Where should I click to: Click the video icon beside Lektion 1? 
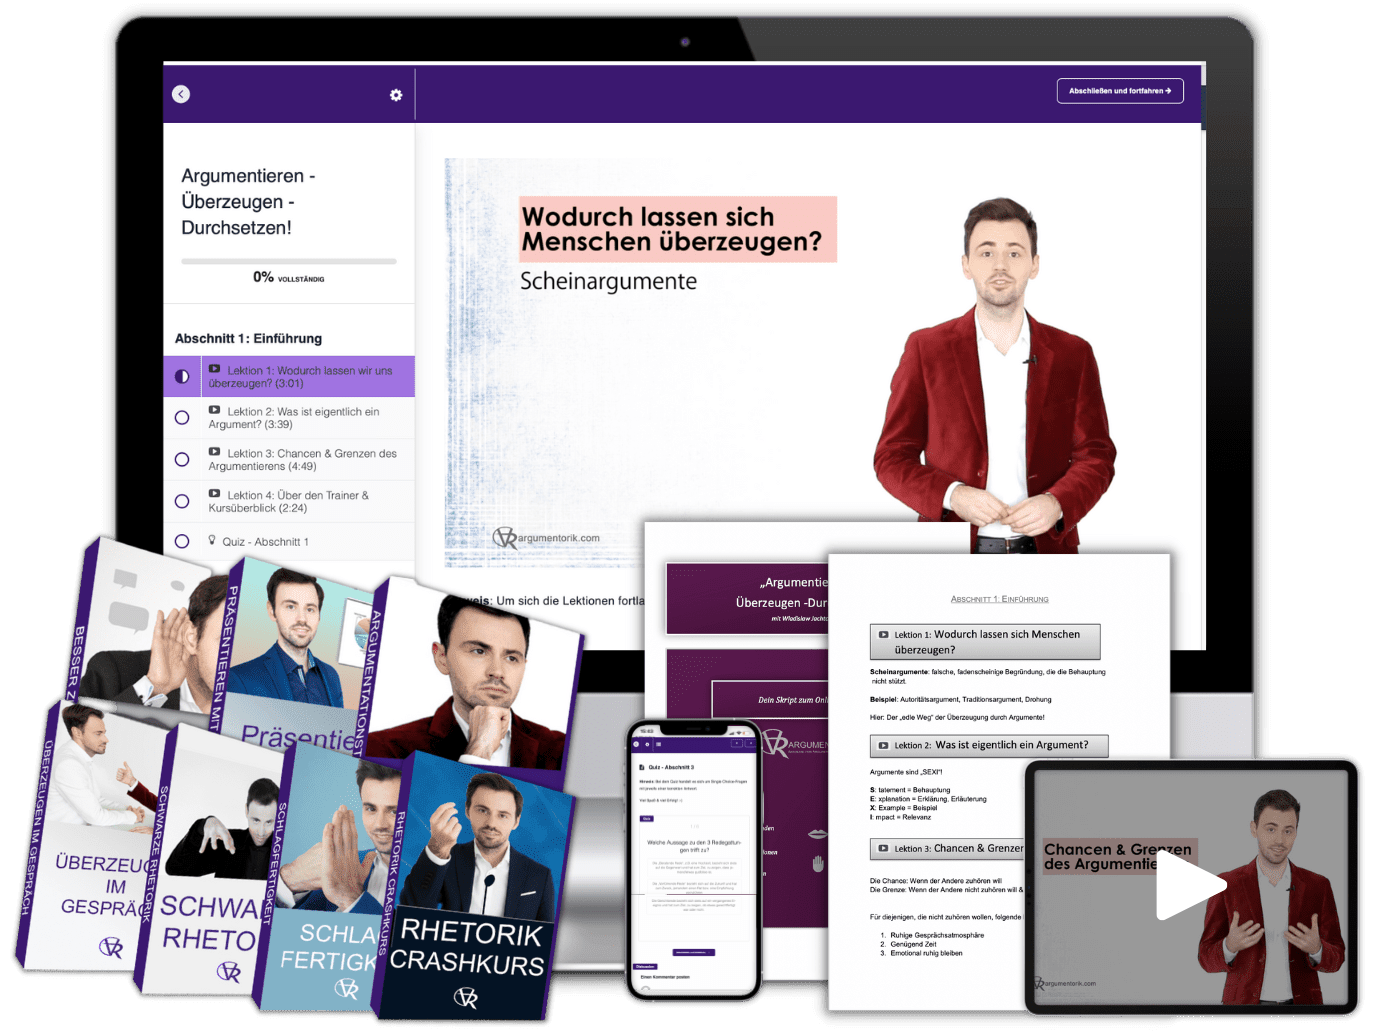pyautogui.click(x=214, y=369)
